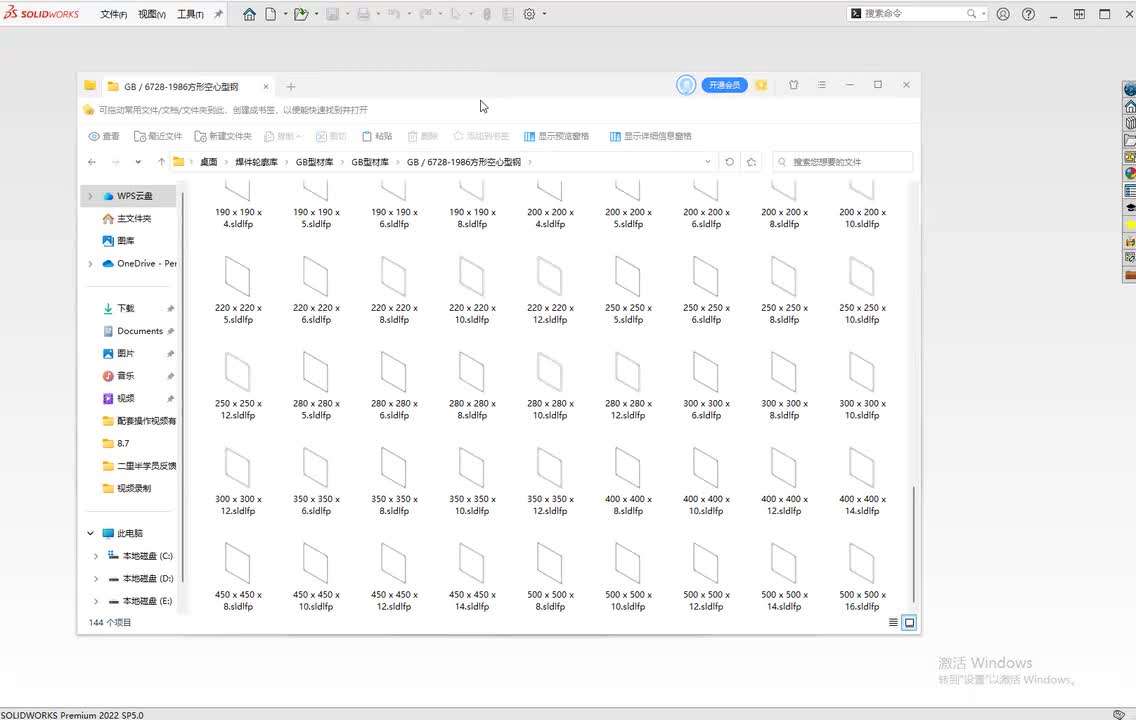This screenshot has height=720, width=1136.
Task: Expand the Options gear dropdown arrow
Action: pyautogui.click(x=544, y=14)
